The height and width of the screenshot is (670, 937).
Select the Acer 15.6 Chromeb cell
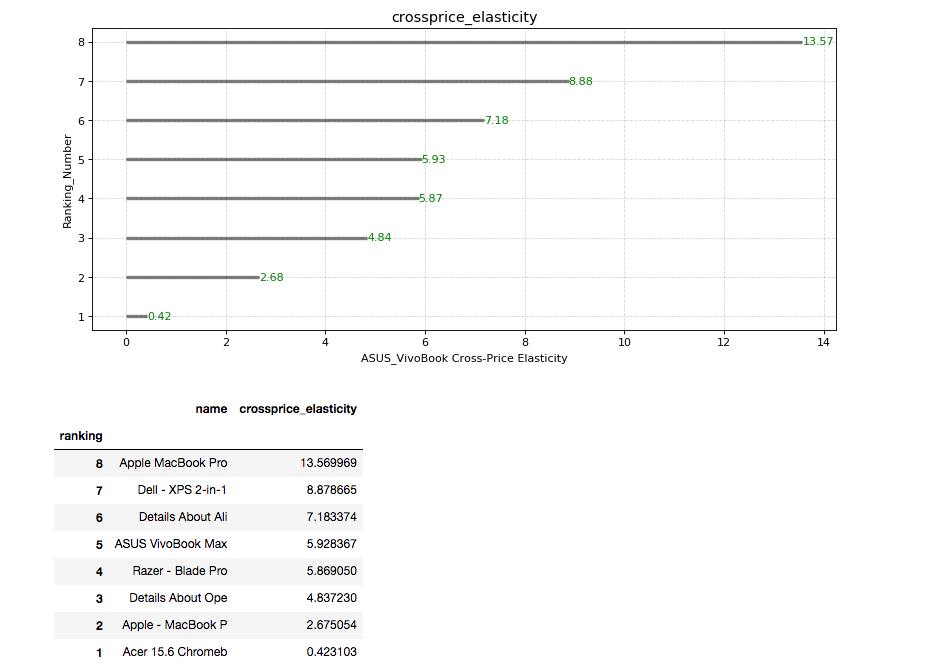pos(175,651)
